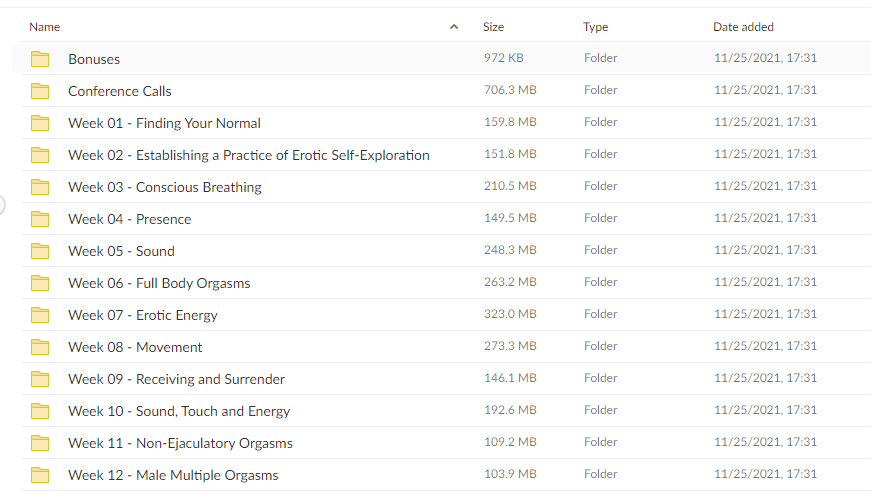Select the Week 05 Sound folder icon
The height and width of the screenshot is (491, 871).
(x=40, y=251)
